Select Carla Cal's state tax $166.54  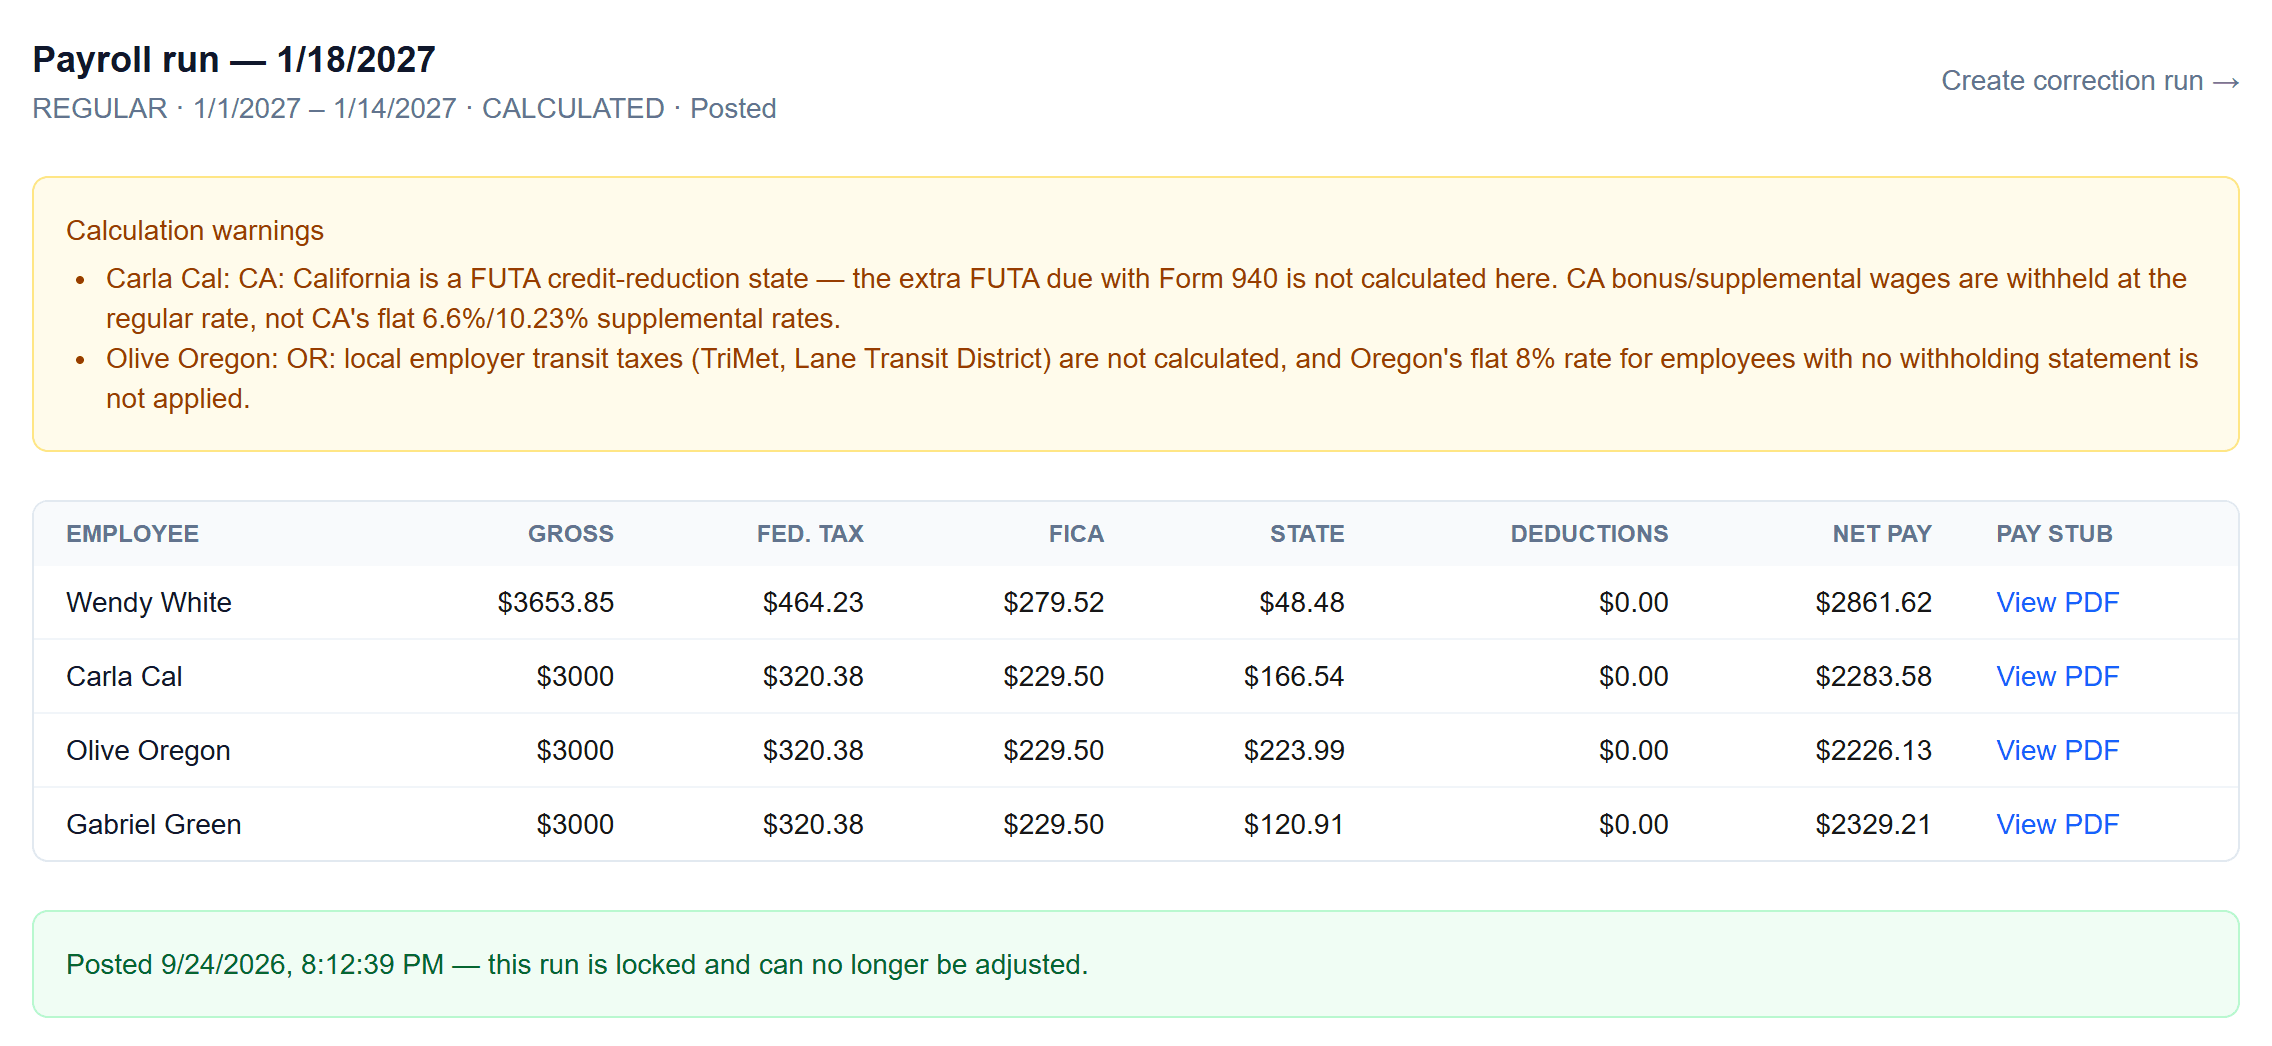point(1293,676)
